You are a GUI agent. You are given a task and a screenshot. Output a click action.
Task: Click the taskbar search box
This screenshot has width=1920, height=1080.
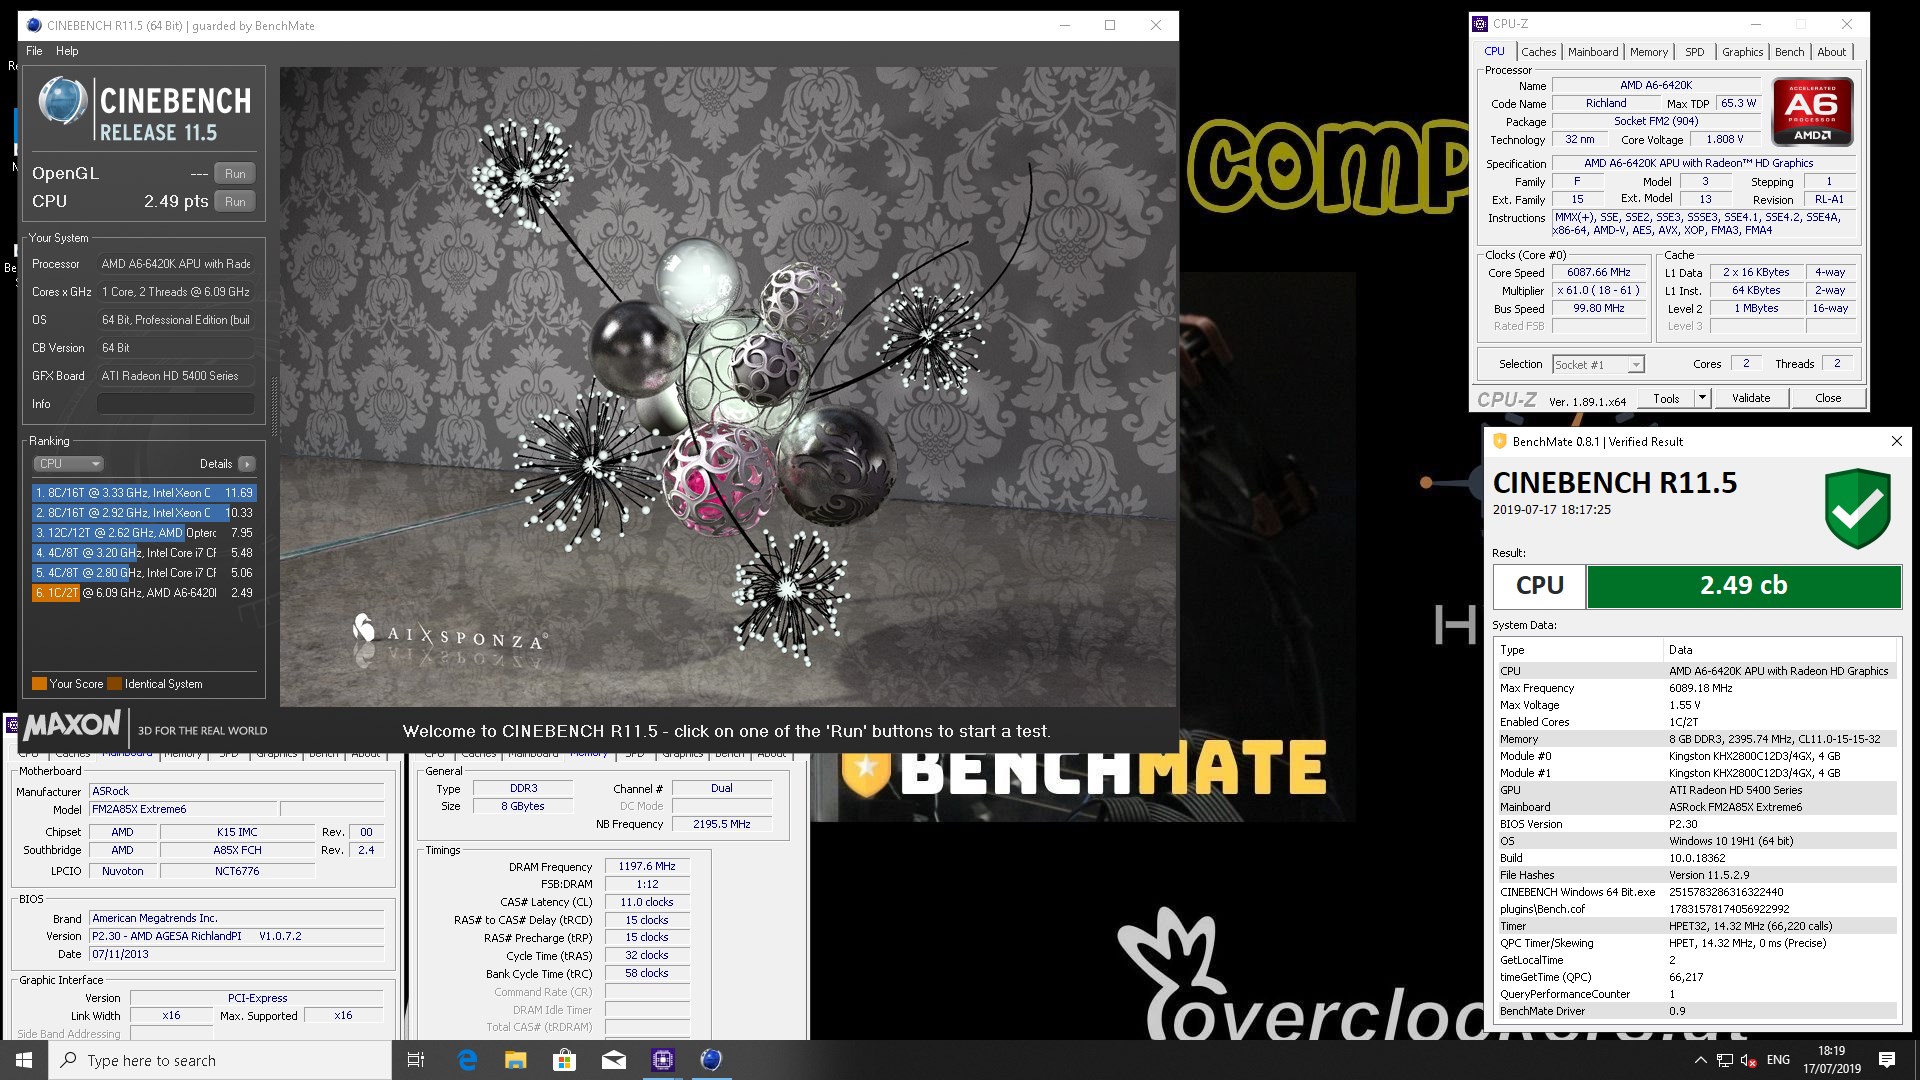[x=220, y=1060]
